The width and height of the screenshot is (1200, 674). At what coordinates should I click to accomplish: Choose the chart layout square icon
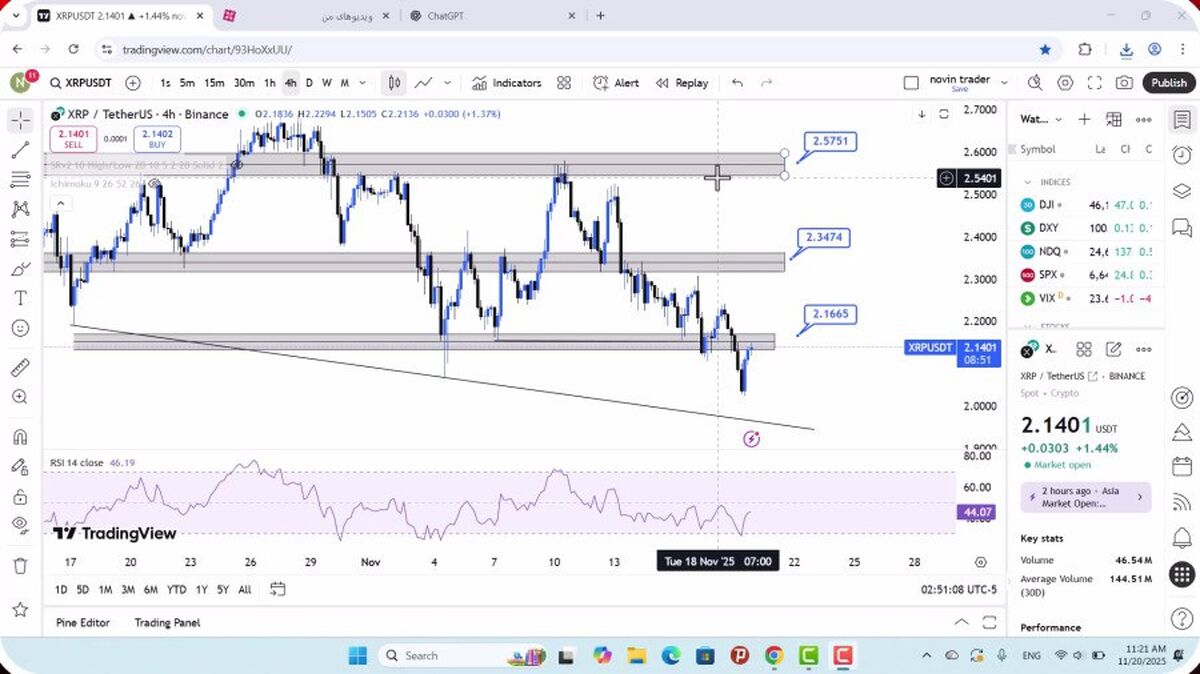pos(911,83)
